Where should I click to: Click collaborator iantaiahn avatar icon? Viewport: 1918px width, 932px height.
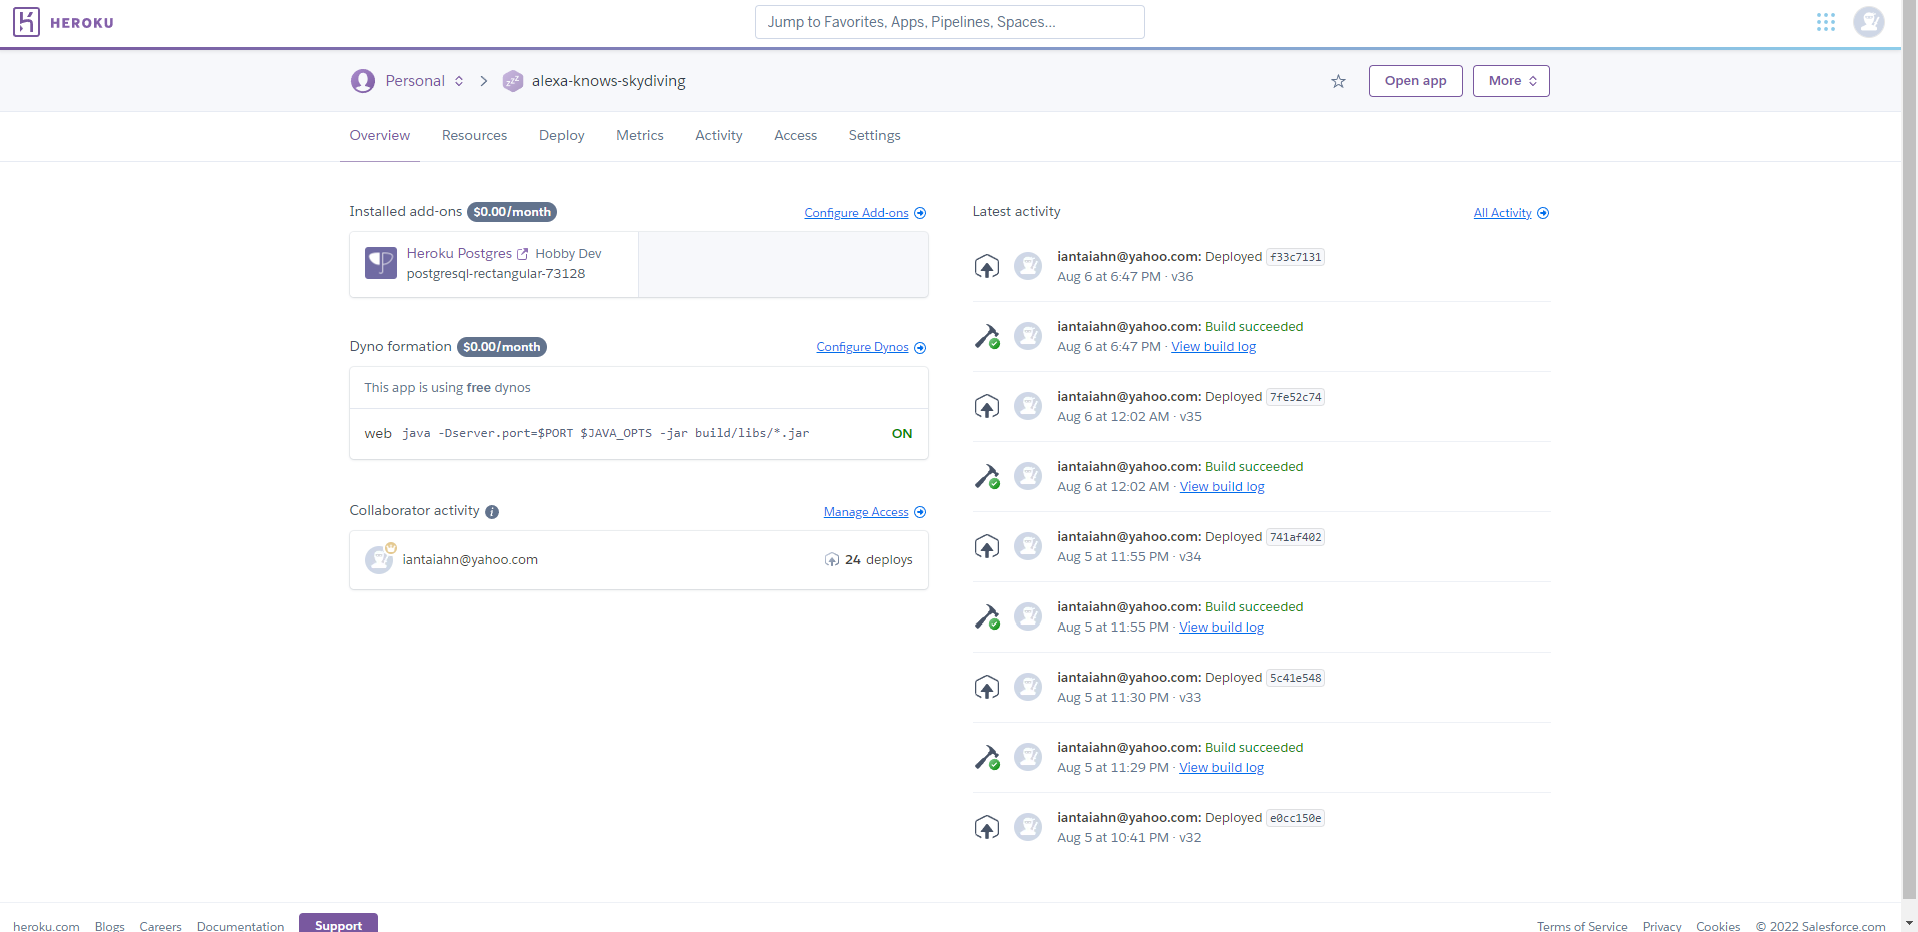tap(379, 560)
